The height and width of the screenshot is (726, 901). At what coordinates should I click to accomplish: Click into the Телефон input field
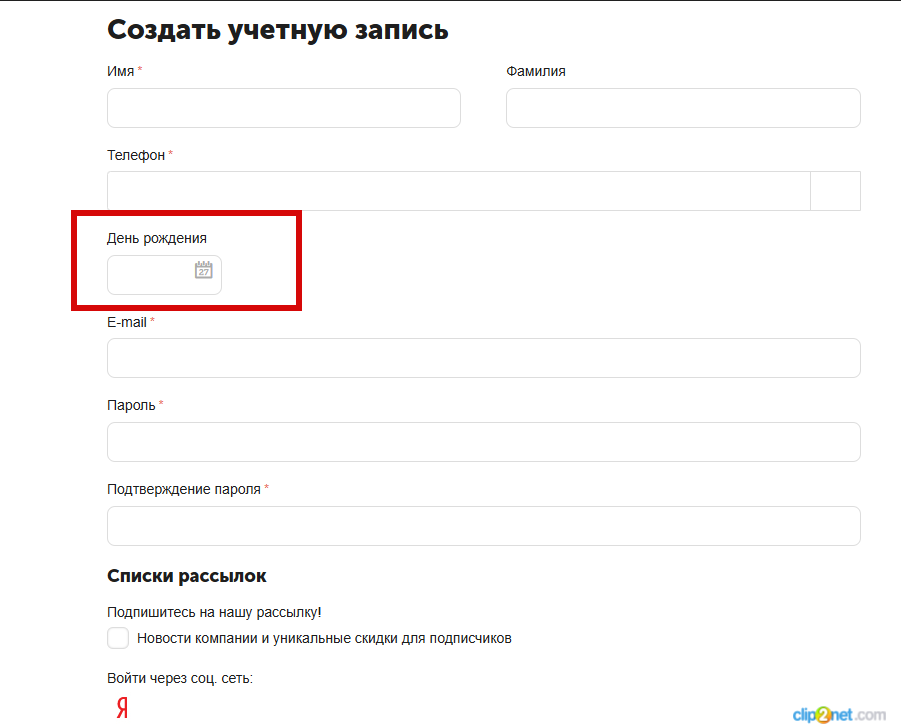pyautogui.click(x=458, y=191)
